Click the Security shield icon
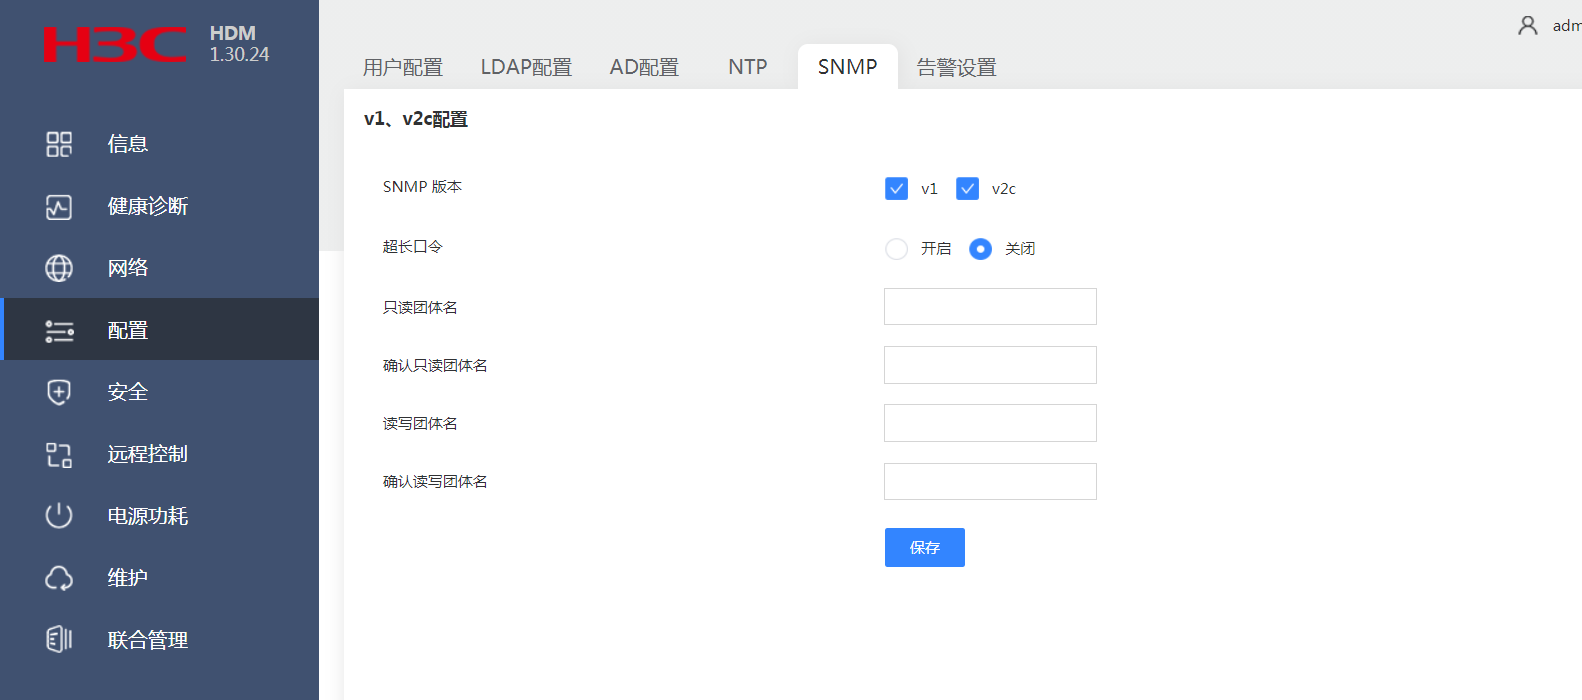The width and height of the screenshot is (1582, 700). pyautogui.click(x=59, y=392)
